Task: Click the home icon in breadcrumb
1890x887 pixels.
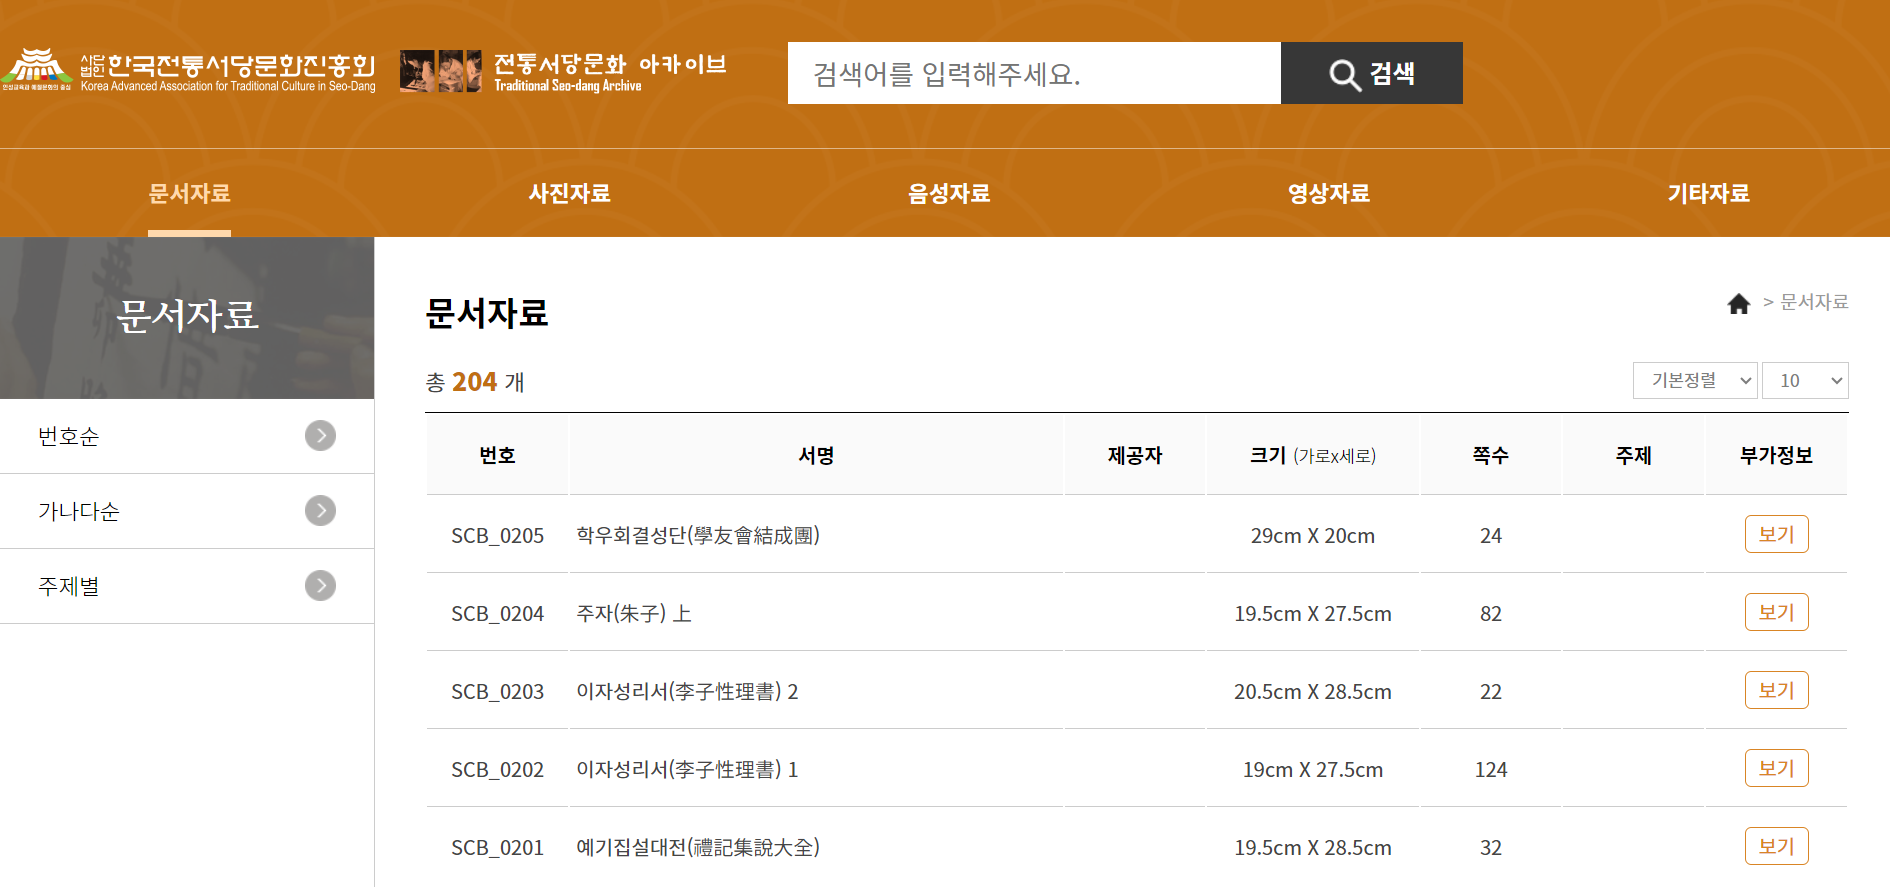Action: click(x=1738, y=303)
